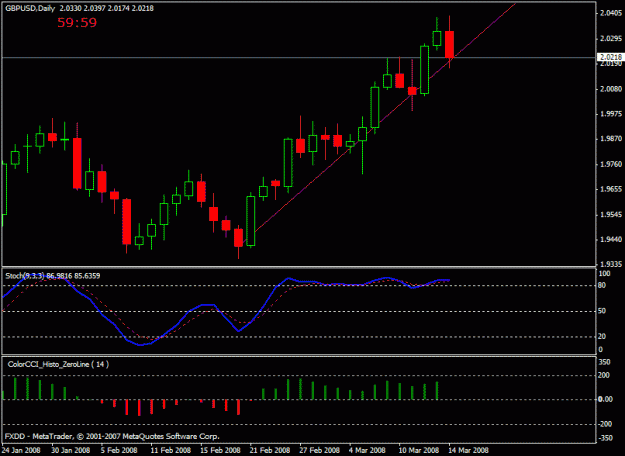Select the tall green candle at 21 Feb
Image resolution: width=625 pixels, height=456 pixels.
pos(251,220)
